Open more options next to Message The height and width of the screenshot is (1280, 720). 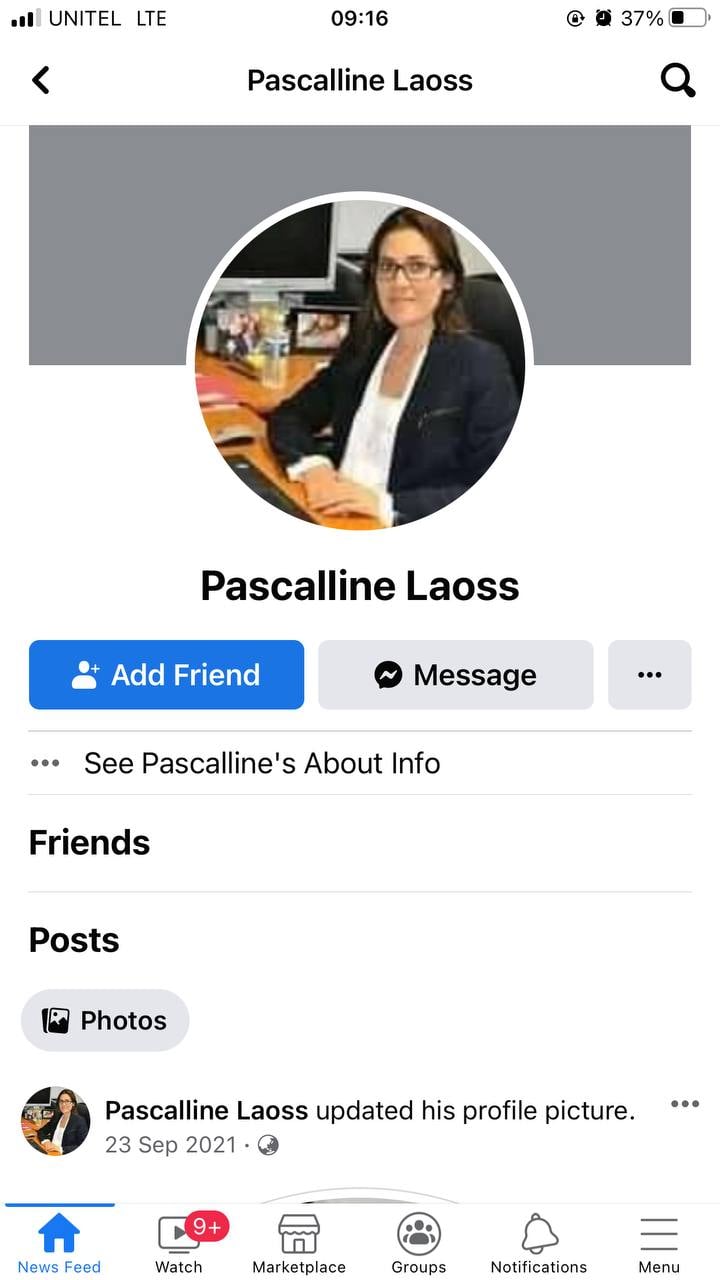(650, 675)
